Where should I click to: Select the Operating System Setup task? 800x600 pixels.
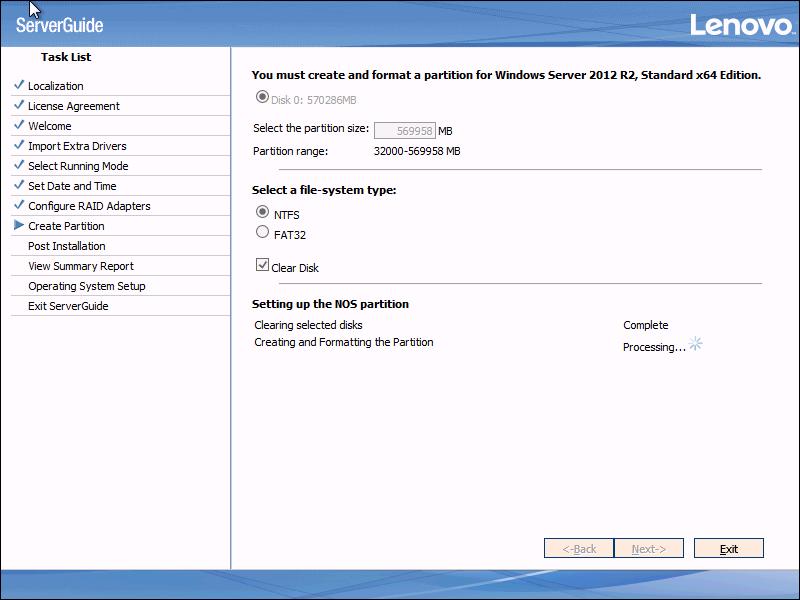pyautogui.click(x=87, y=285)
